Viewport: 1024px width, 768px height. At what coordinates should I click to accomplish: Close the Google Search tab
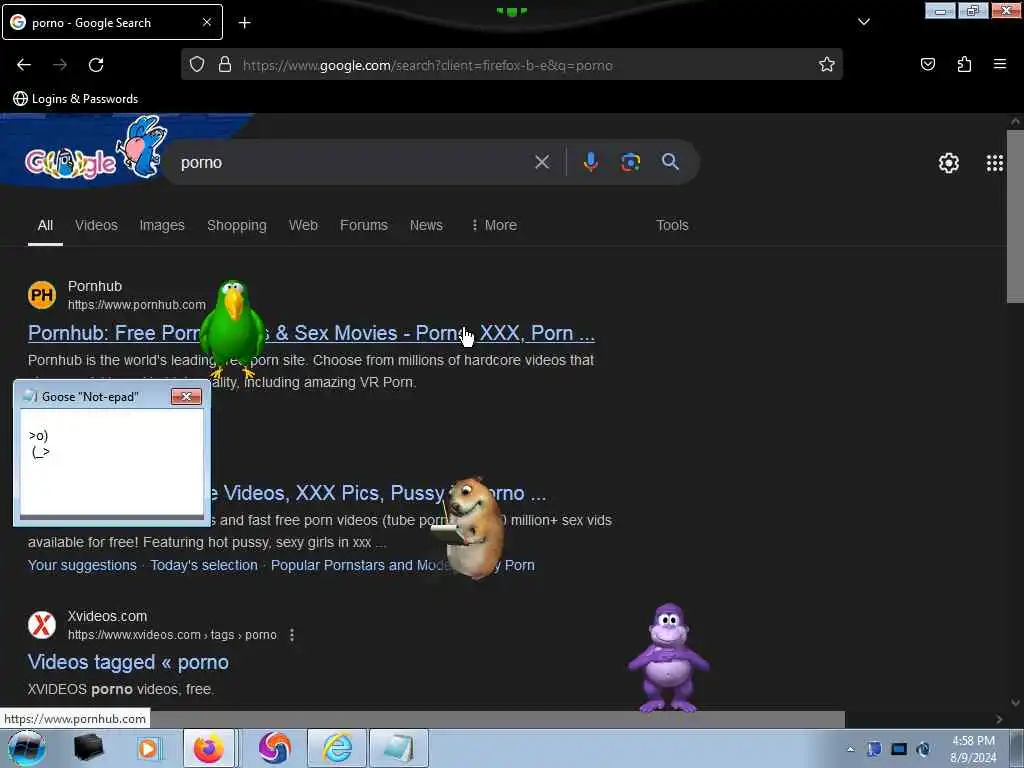(x=206, y=22)
